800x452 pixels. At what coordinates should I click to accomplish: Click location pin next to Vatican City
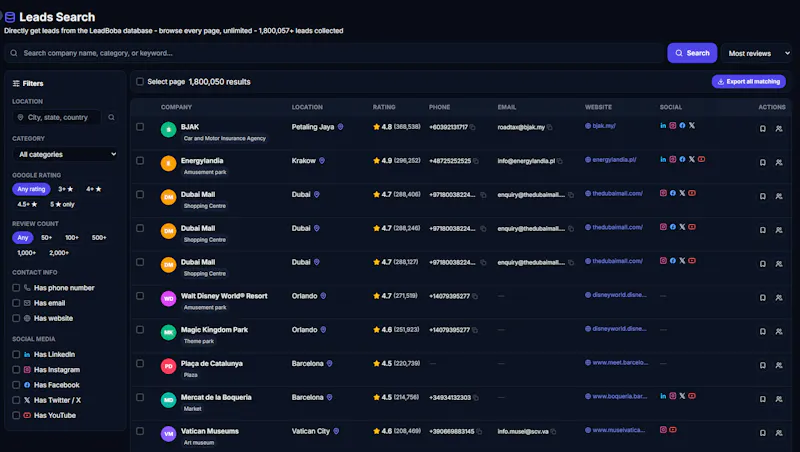(336, 431)
